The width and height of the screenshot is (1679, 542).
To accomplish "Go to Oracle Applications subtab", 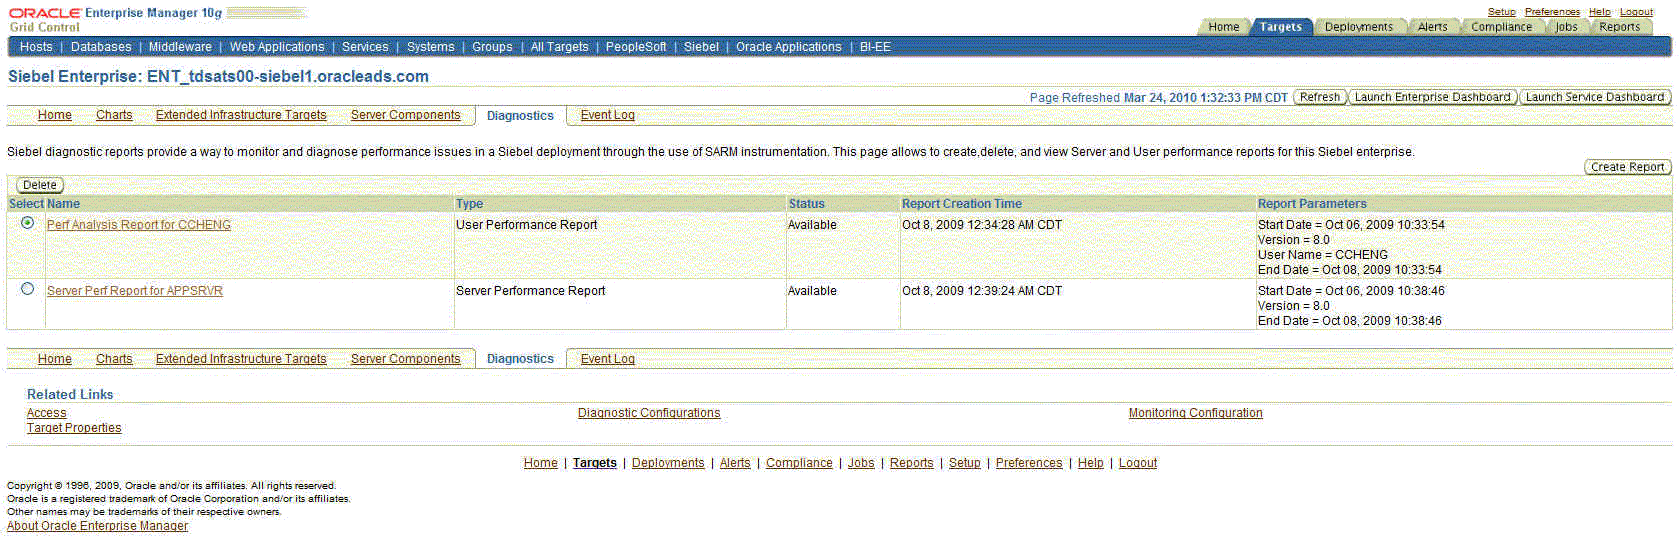I will pyautogui.click(x=789, y=47).
